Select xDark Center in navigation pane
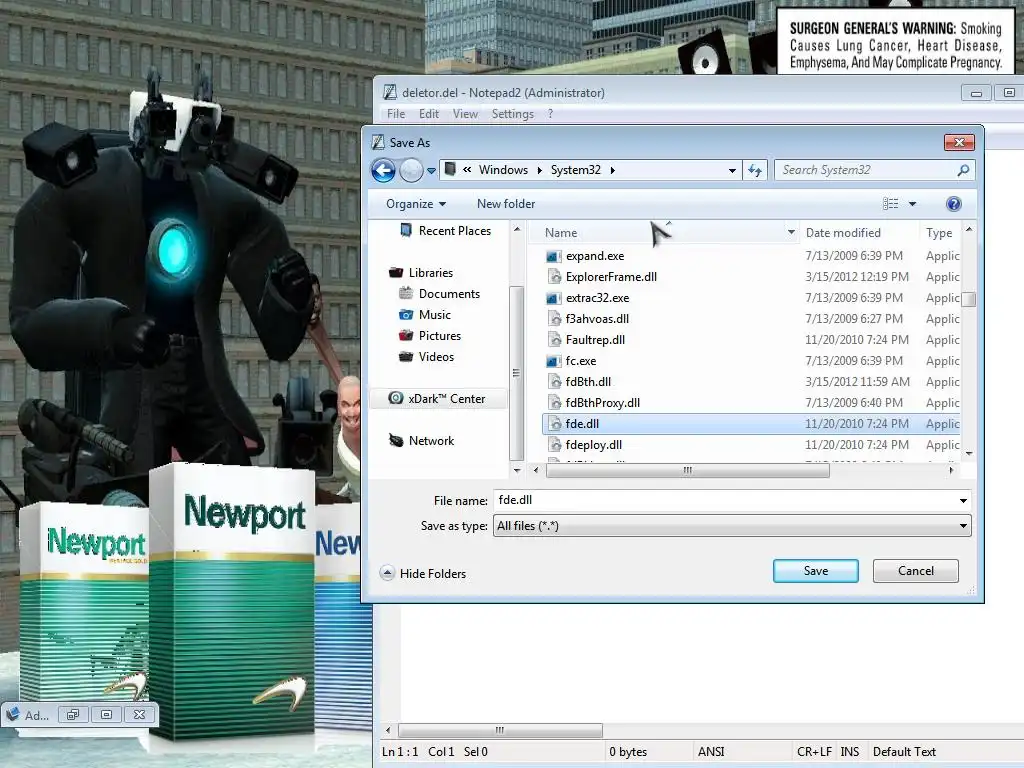 [x=437, y=398]
